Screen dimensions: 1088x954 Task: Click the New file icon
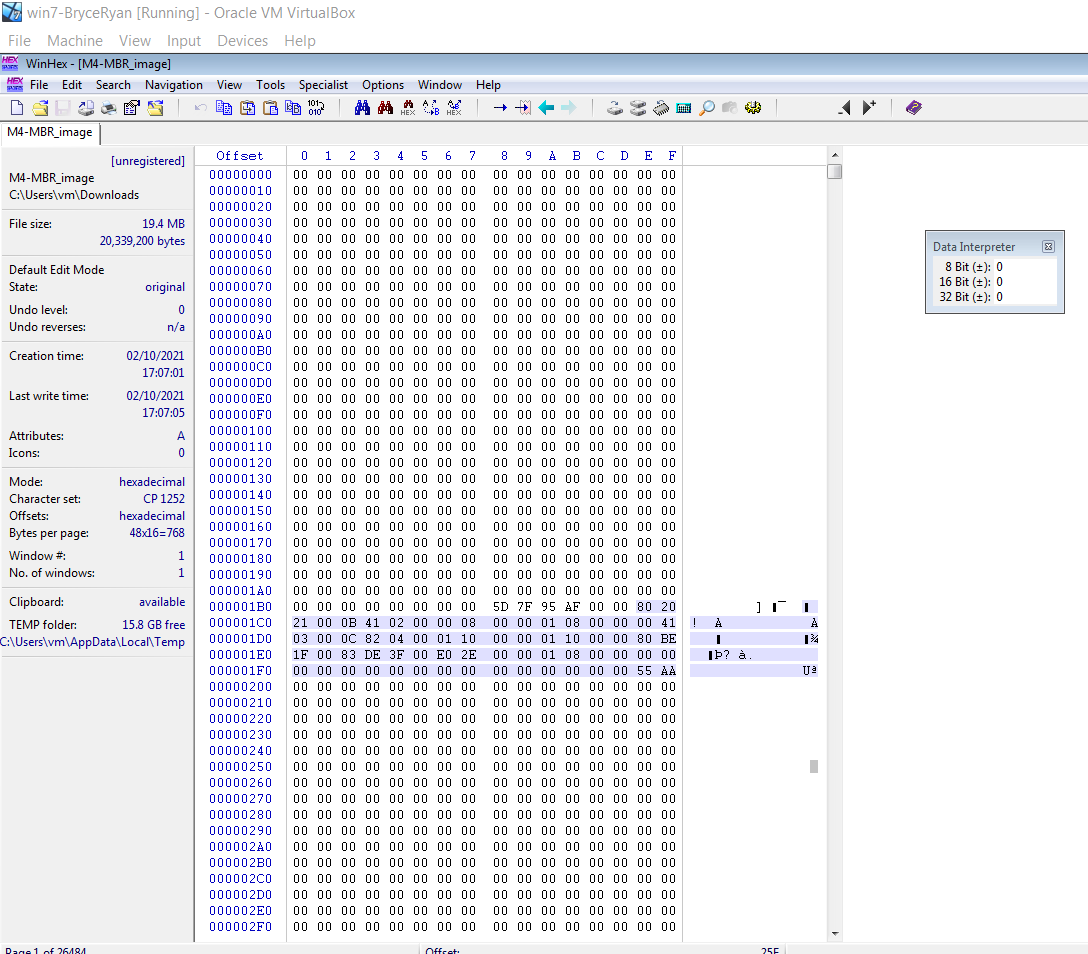16,108
